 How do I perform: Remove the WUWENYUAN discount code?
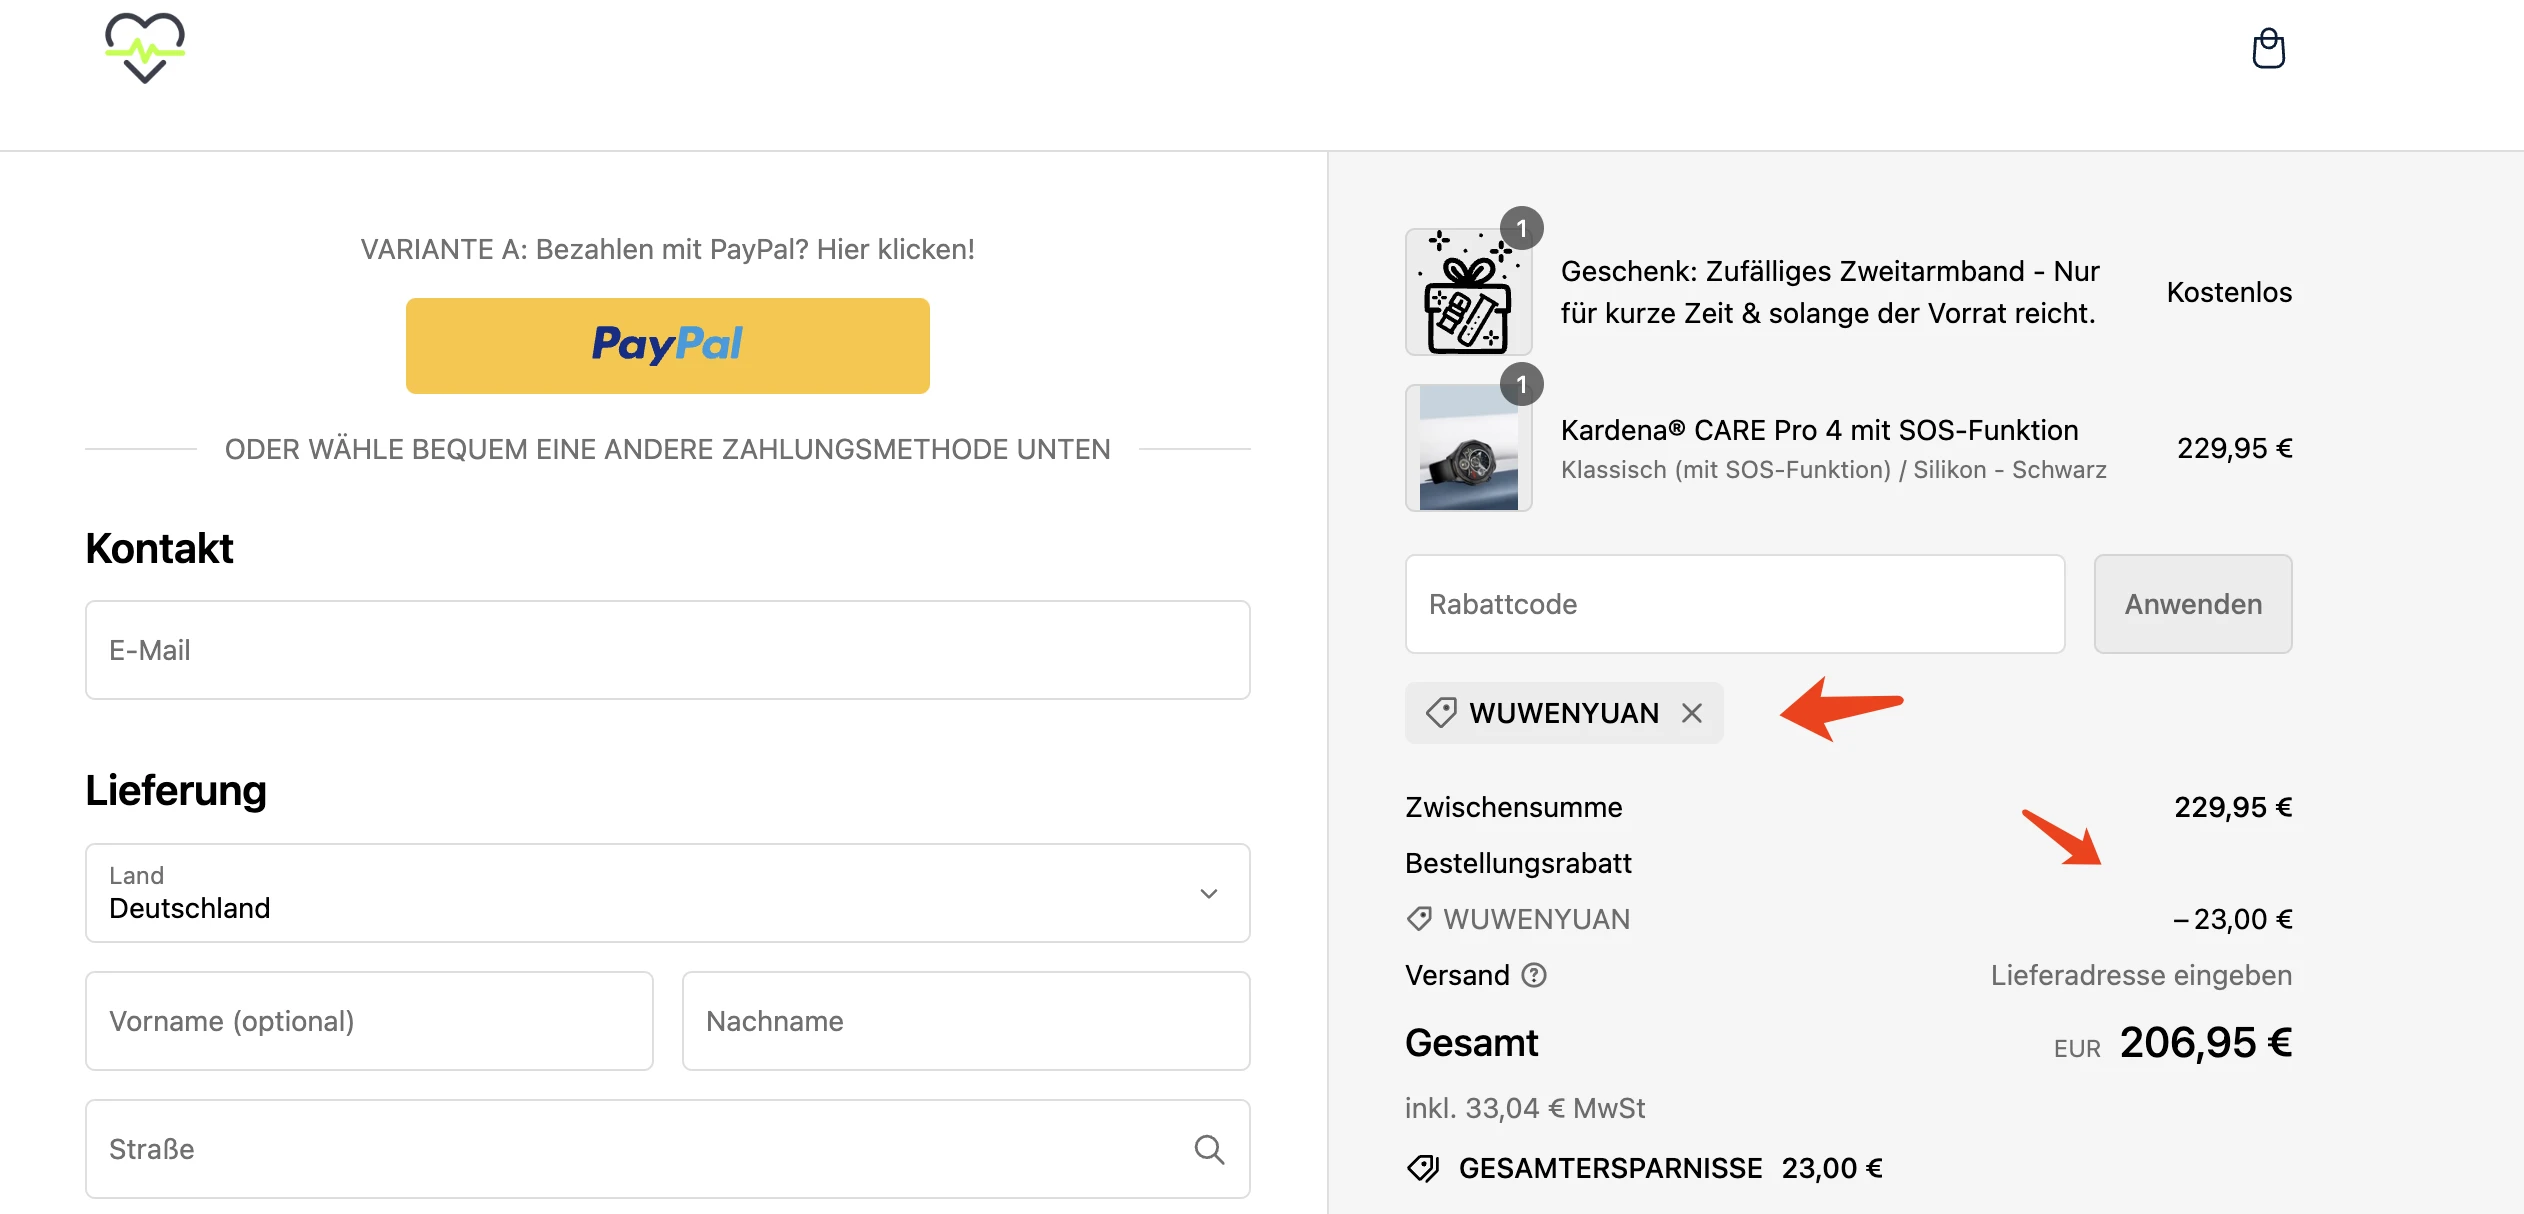[x=1692, y=713]
